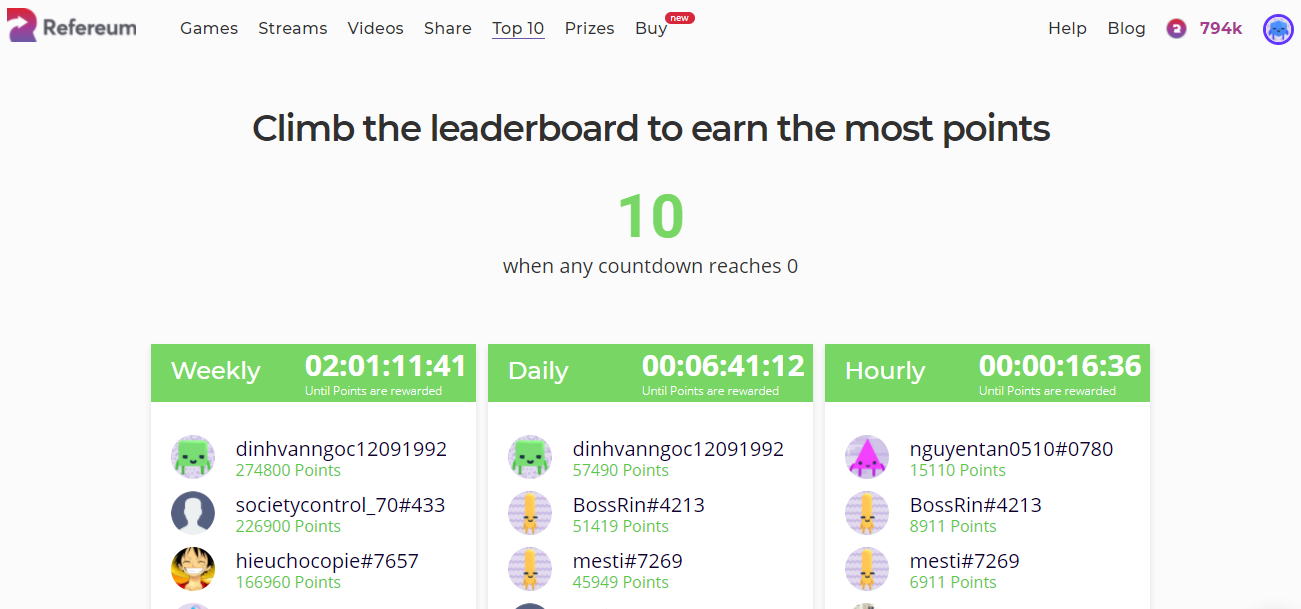Click daily dinhvanngoc12091992 username
Screen dimensions: 1301x609
click(x=678, y=449)
